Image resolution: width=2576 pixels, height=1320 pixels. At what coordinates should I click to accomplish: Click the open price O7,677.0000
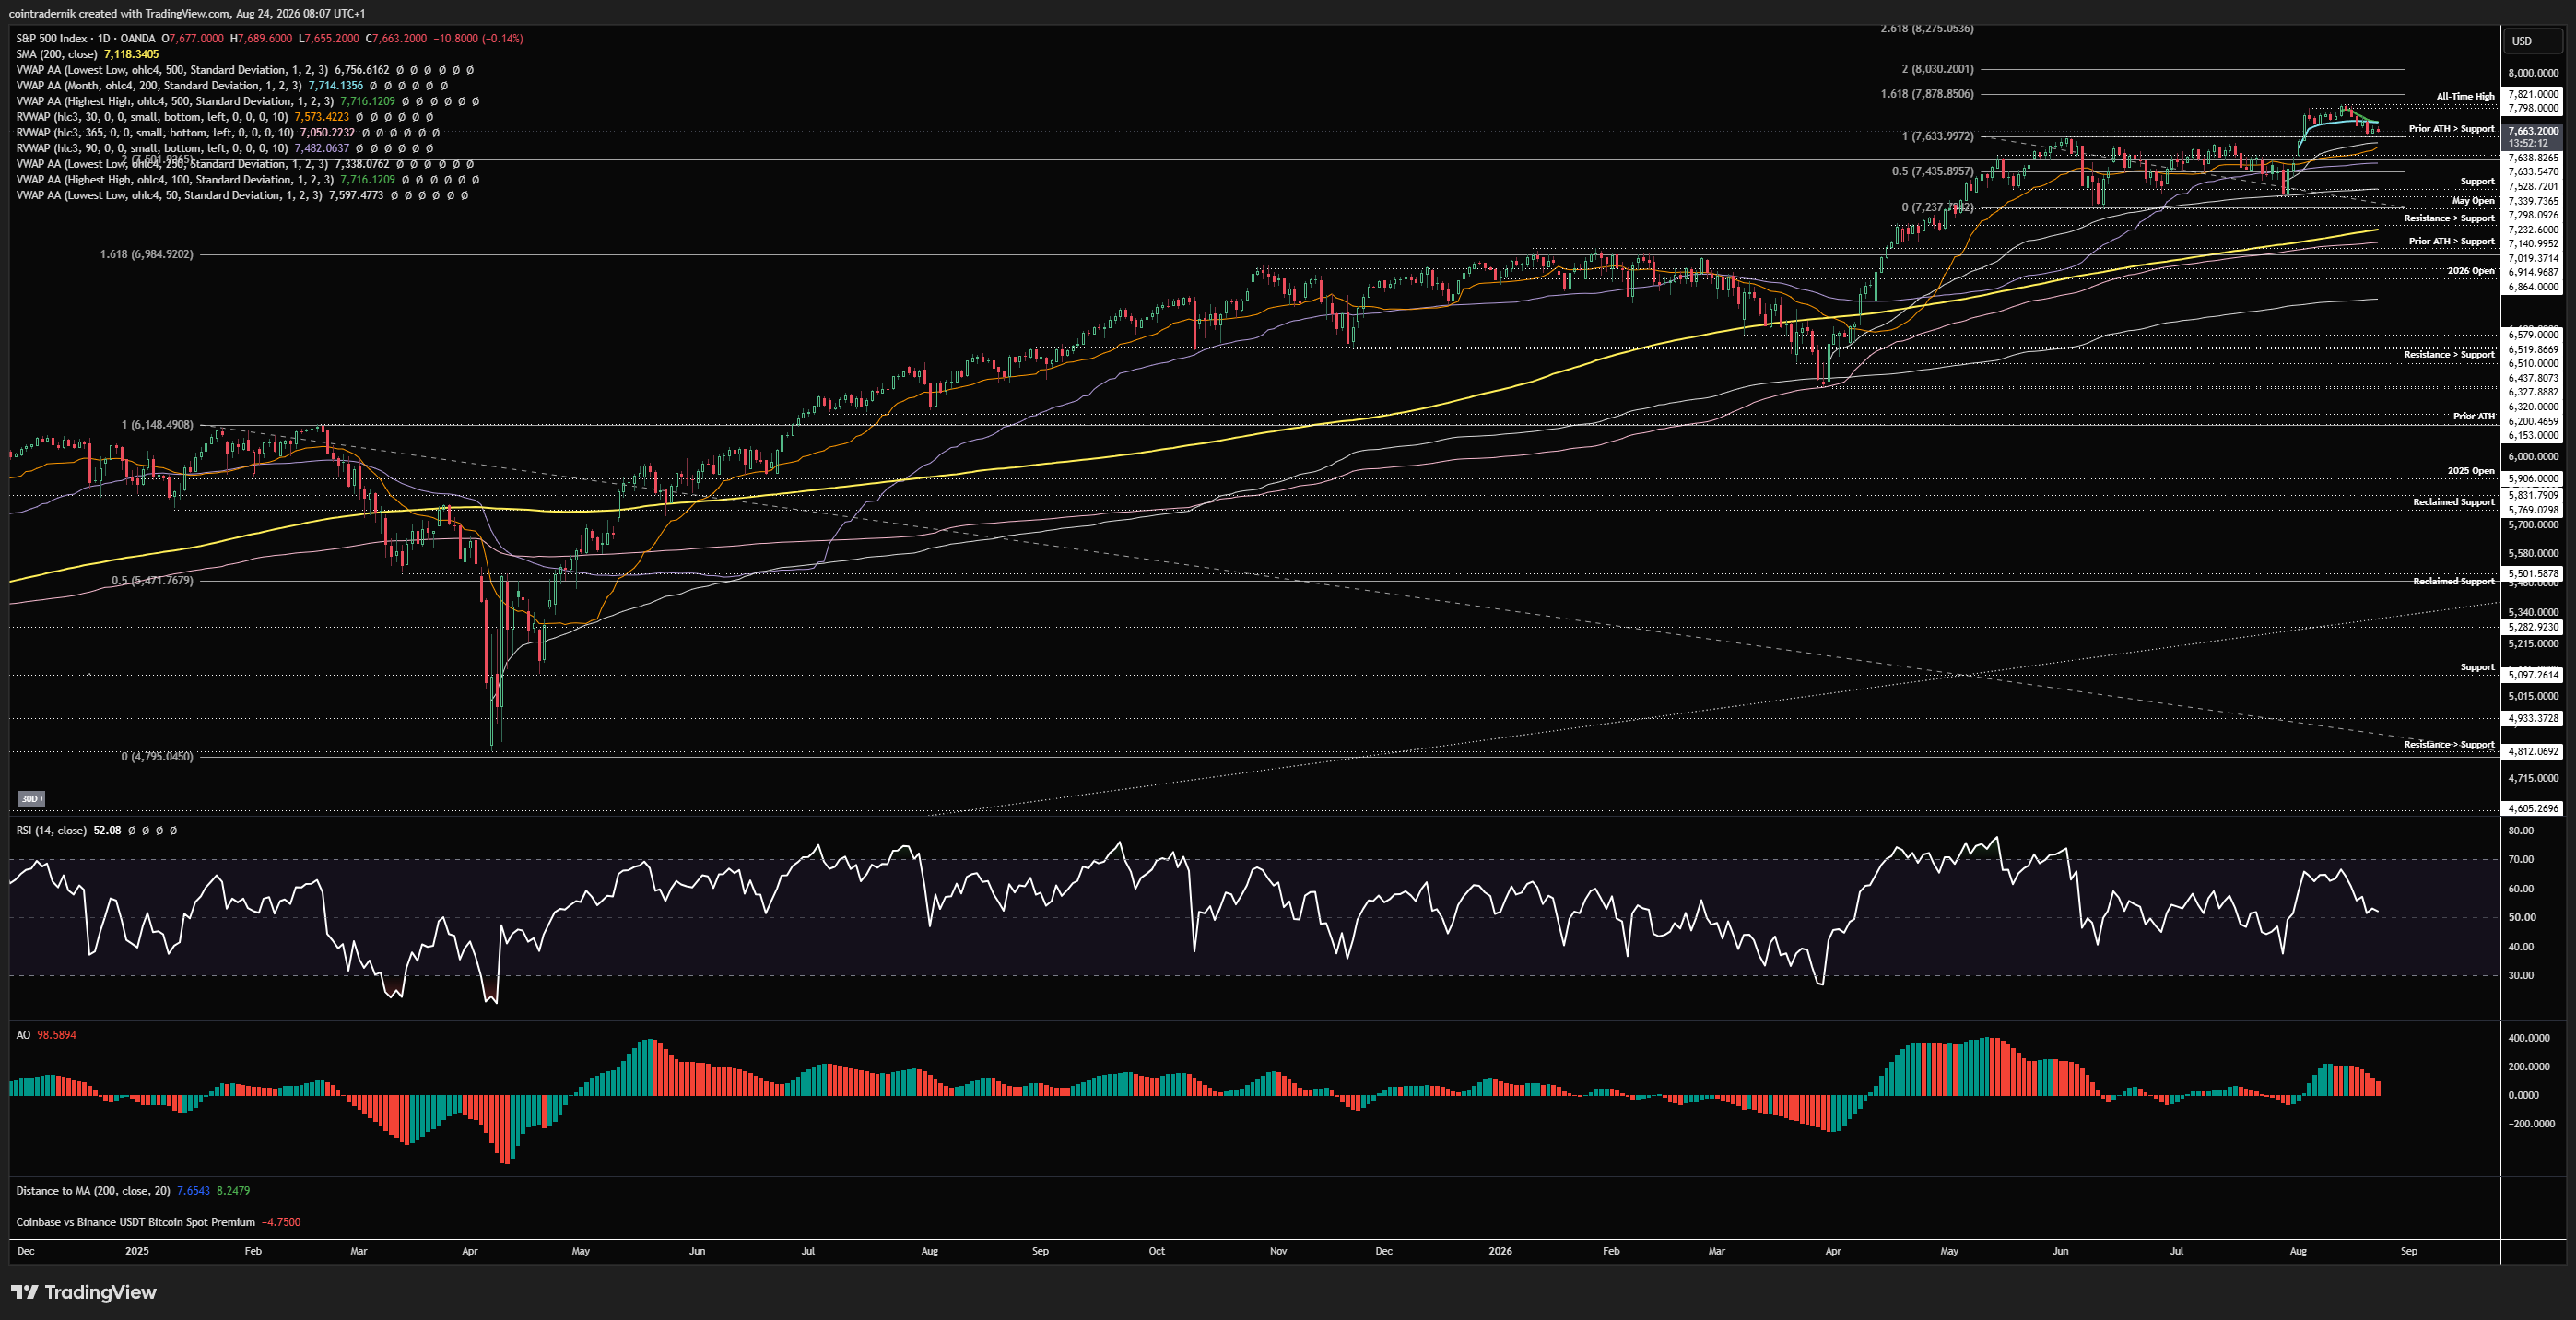pos(193,38)
